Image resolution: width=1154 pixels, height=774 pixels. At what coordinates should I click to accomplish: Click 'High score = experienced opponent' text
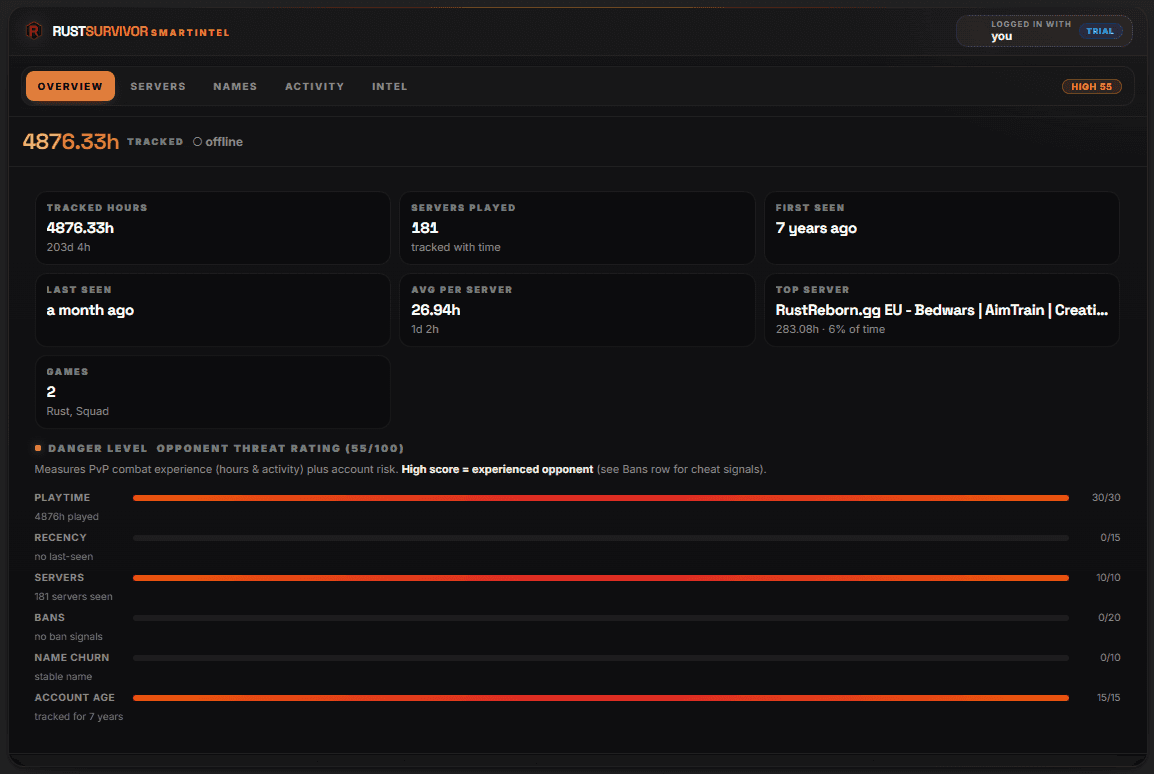point(497,469)
